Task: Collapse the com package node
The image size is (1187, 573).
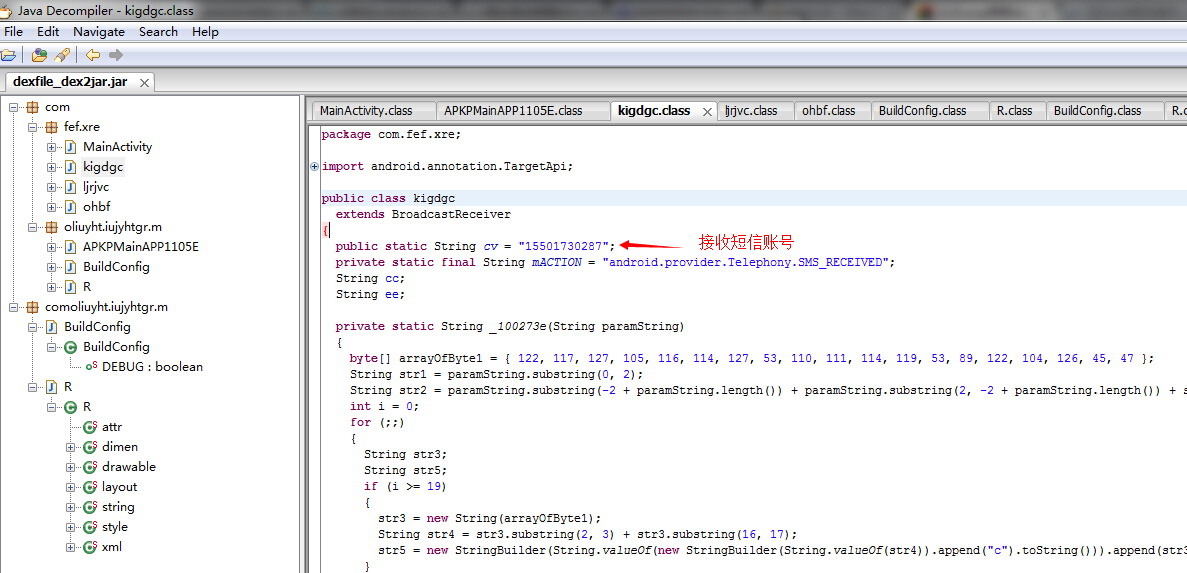Action: click(x=14, y=107)
